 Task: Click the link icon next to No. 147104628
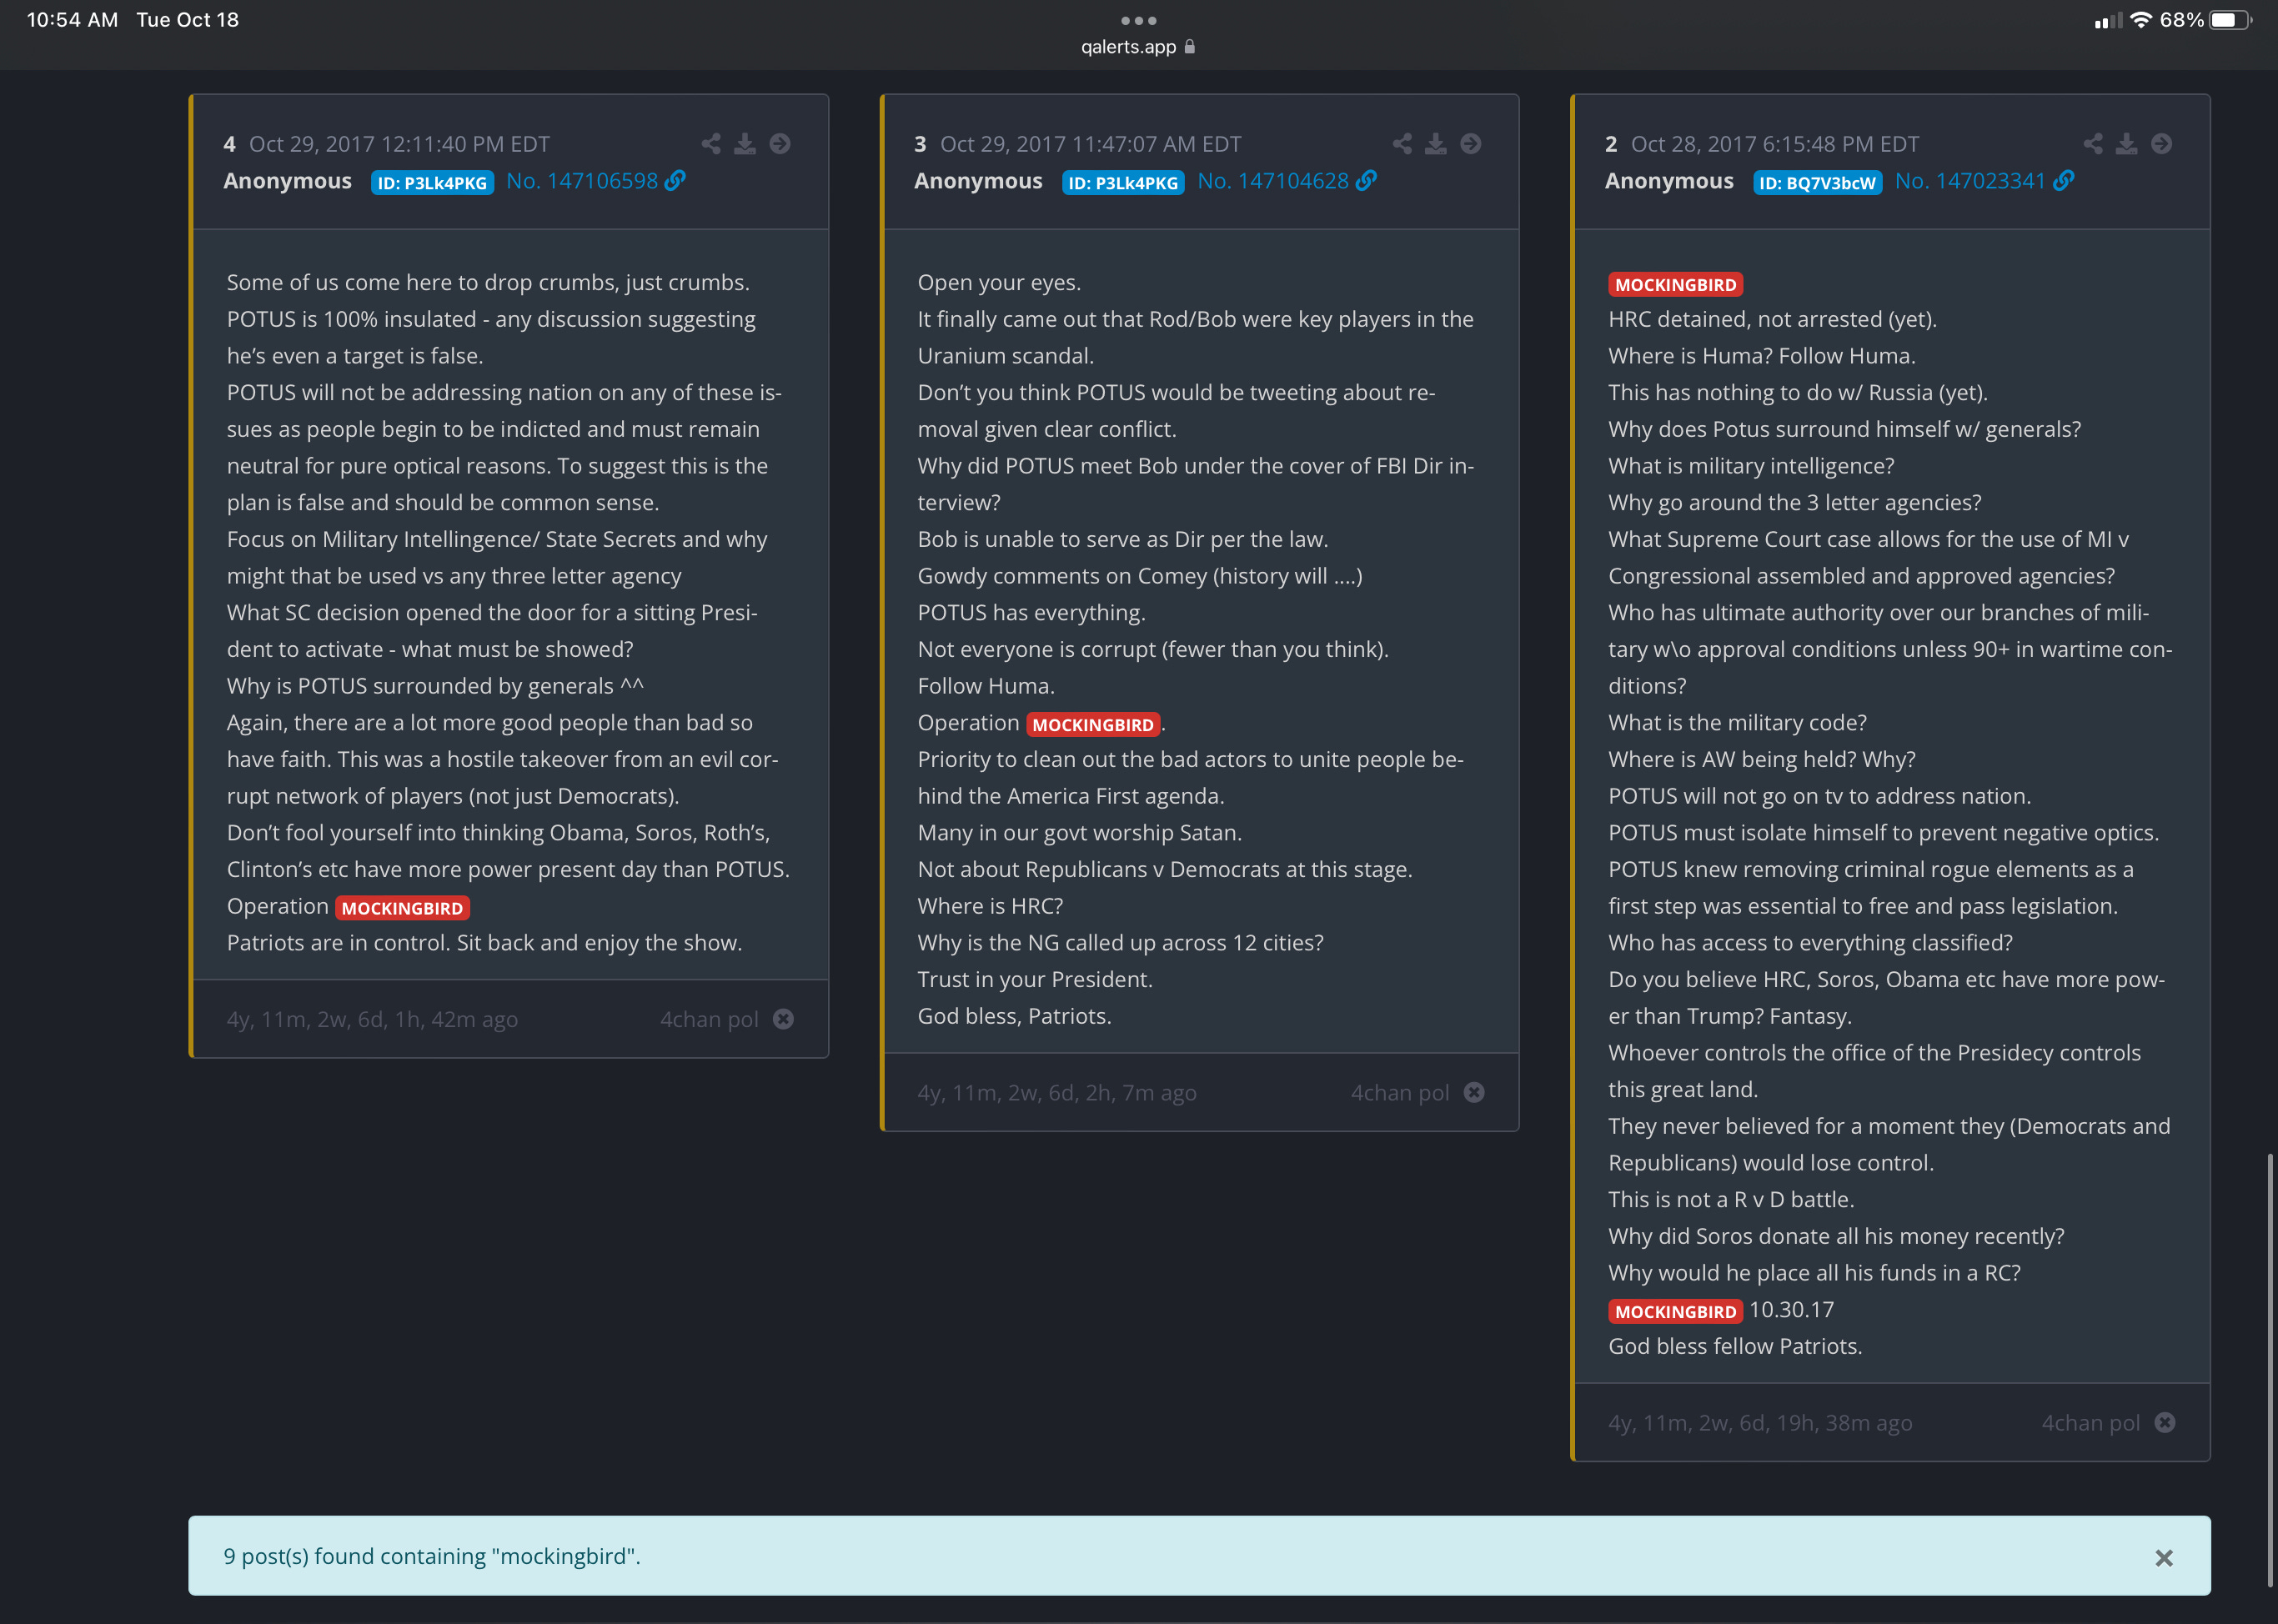coord(1367,181)
